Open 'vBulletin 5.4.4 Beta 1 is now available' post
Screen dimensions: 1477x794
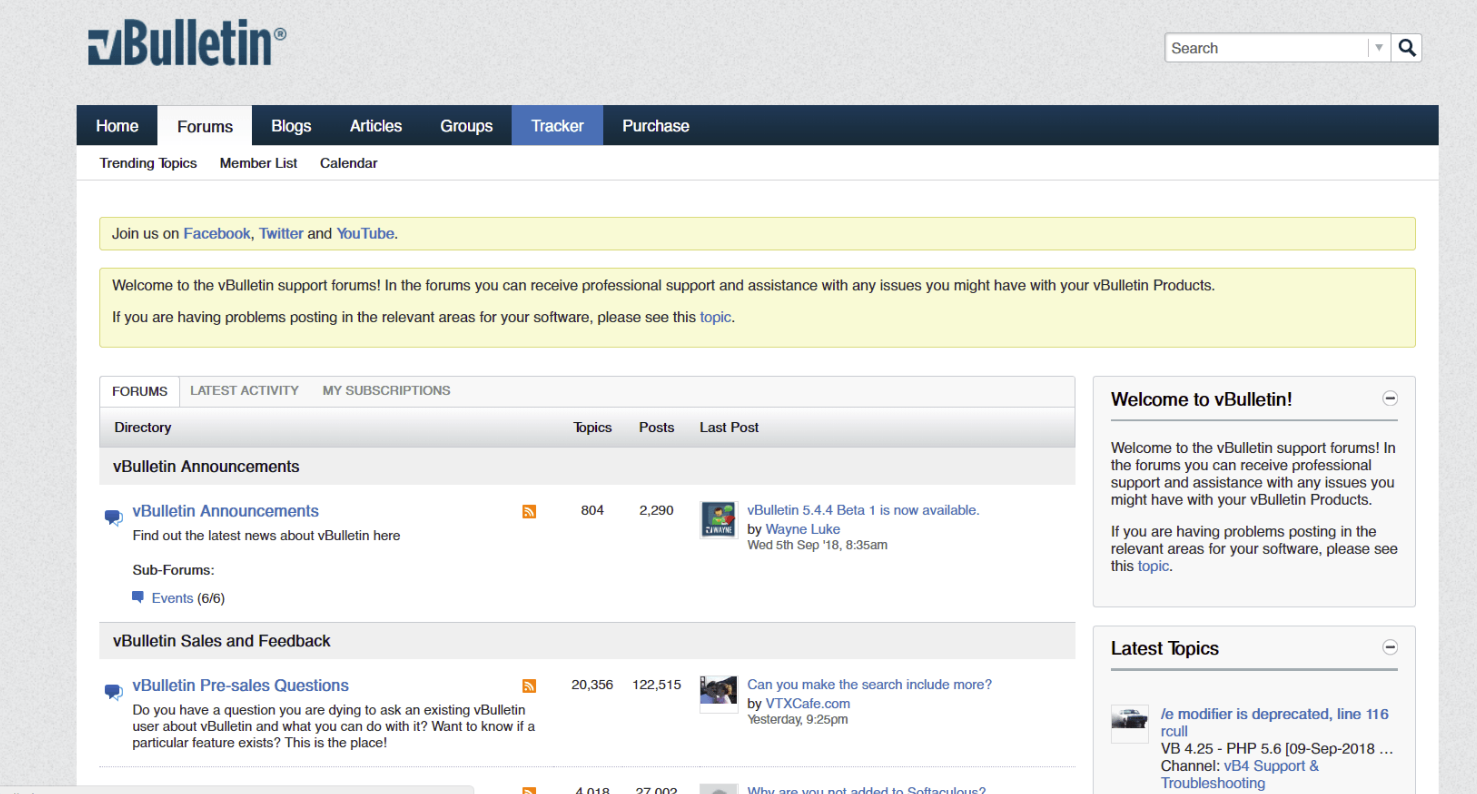863,510
